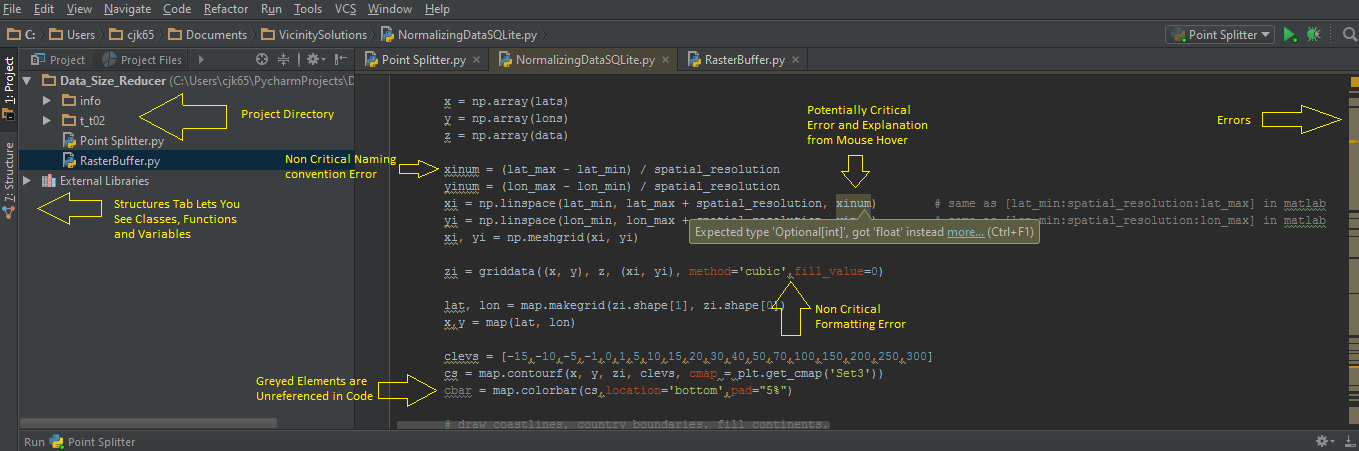This screenshot has height=451, width=1359.
Task: Select the External Libraries node
Action: click(104, 181)
